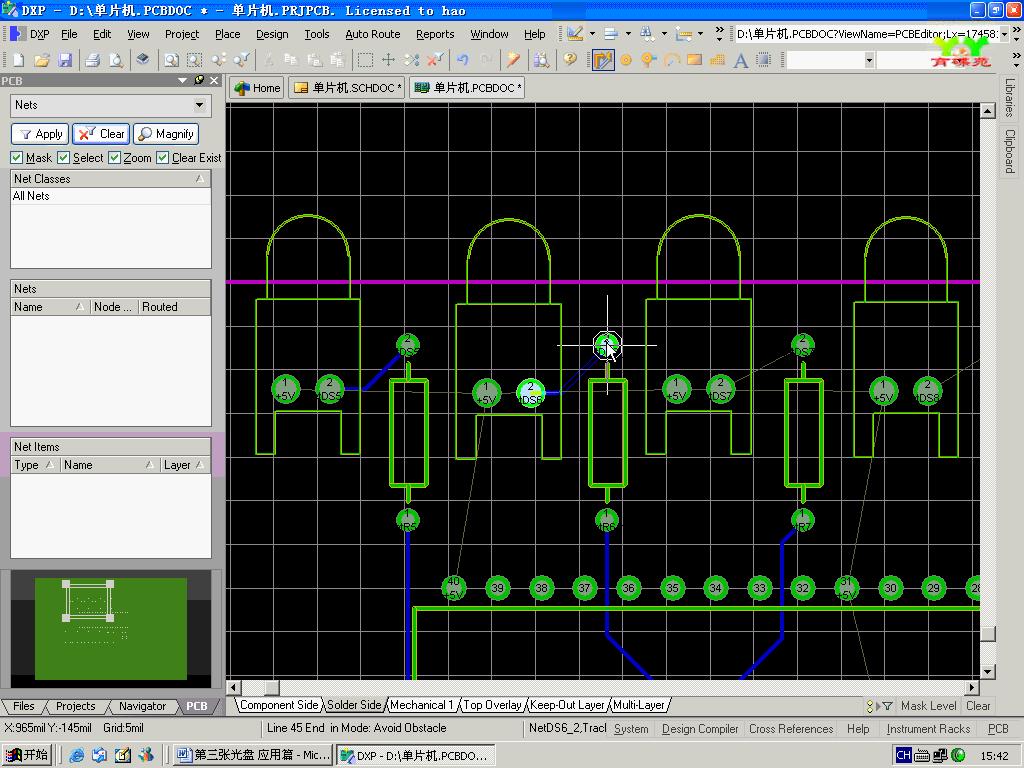Image resolution: width=1024 pixels, height=768 pixels.
Task: Open the PCB panel options arrow
Action: [182, 80]
